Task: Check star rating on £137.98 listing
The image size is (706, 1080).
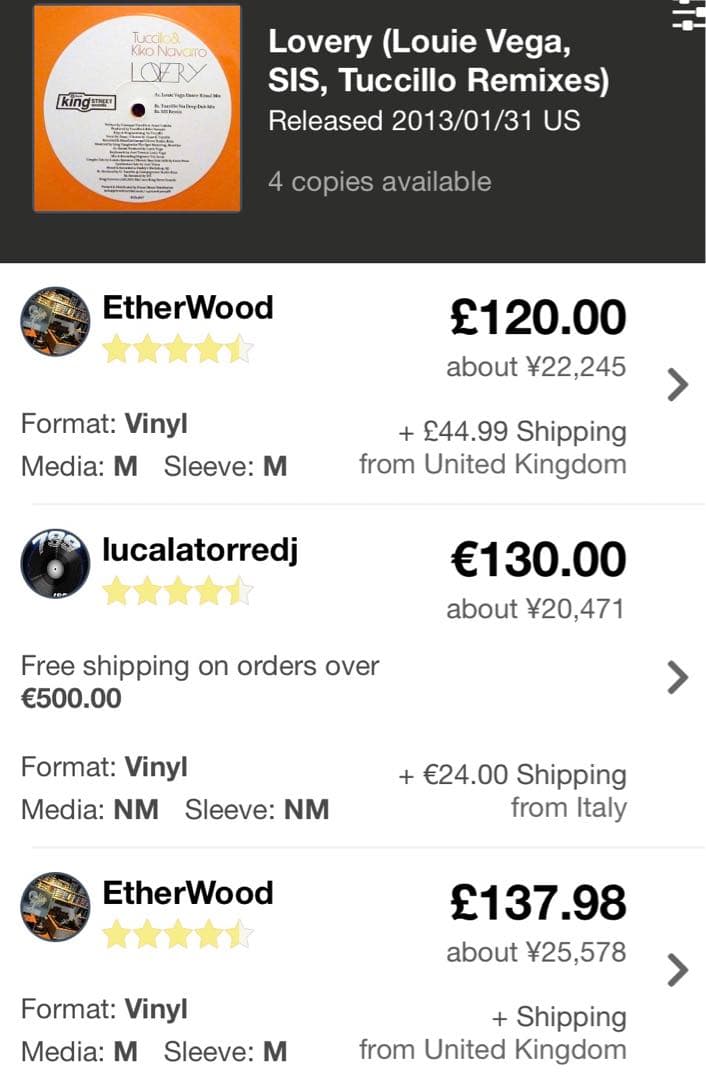Action: tap(178, 935)
